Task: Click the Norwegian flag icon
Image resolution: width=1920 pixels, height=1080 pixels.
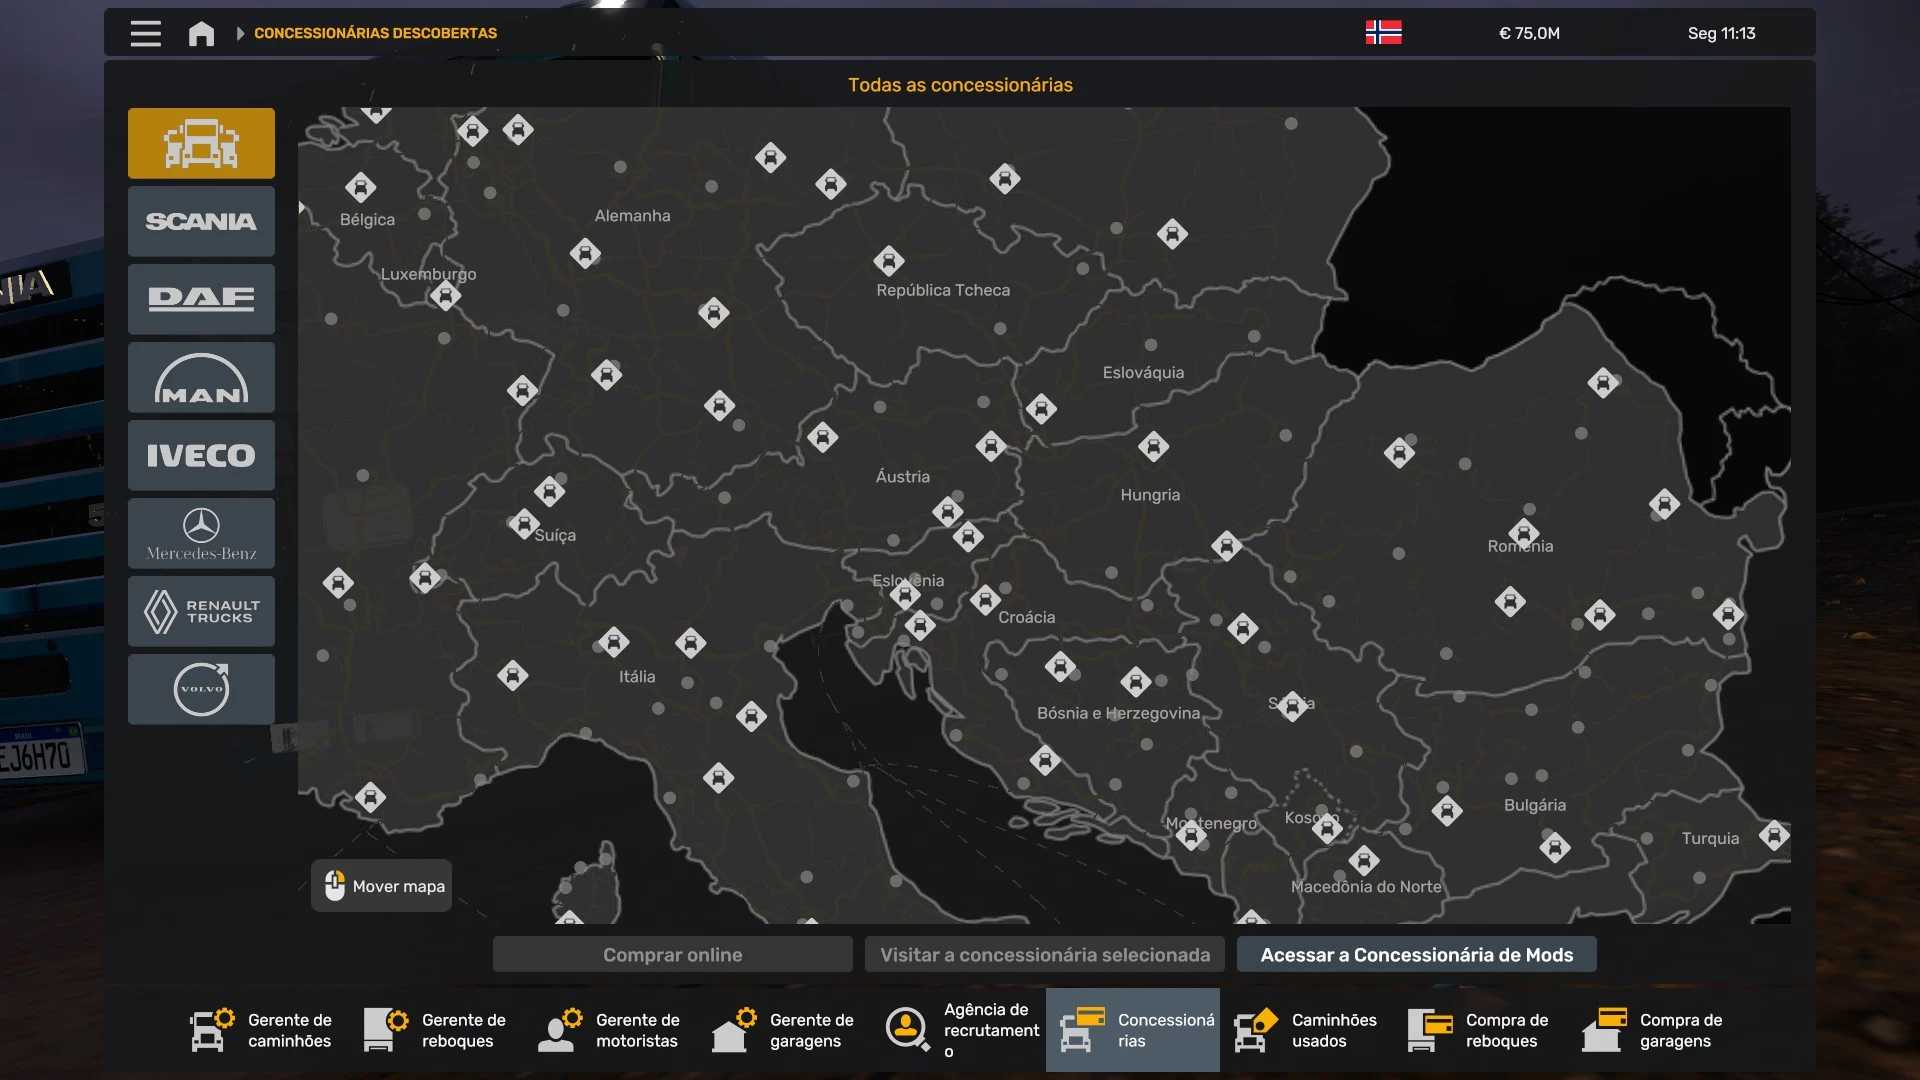Action: coord(1383,33)
